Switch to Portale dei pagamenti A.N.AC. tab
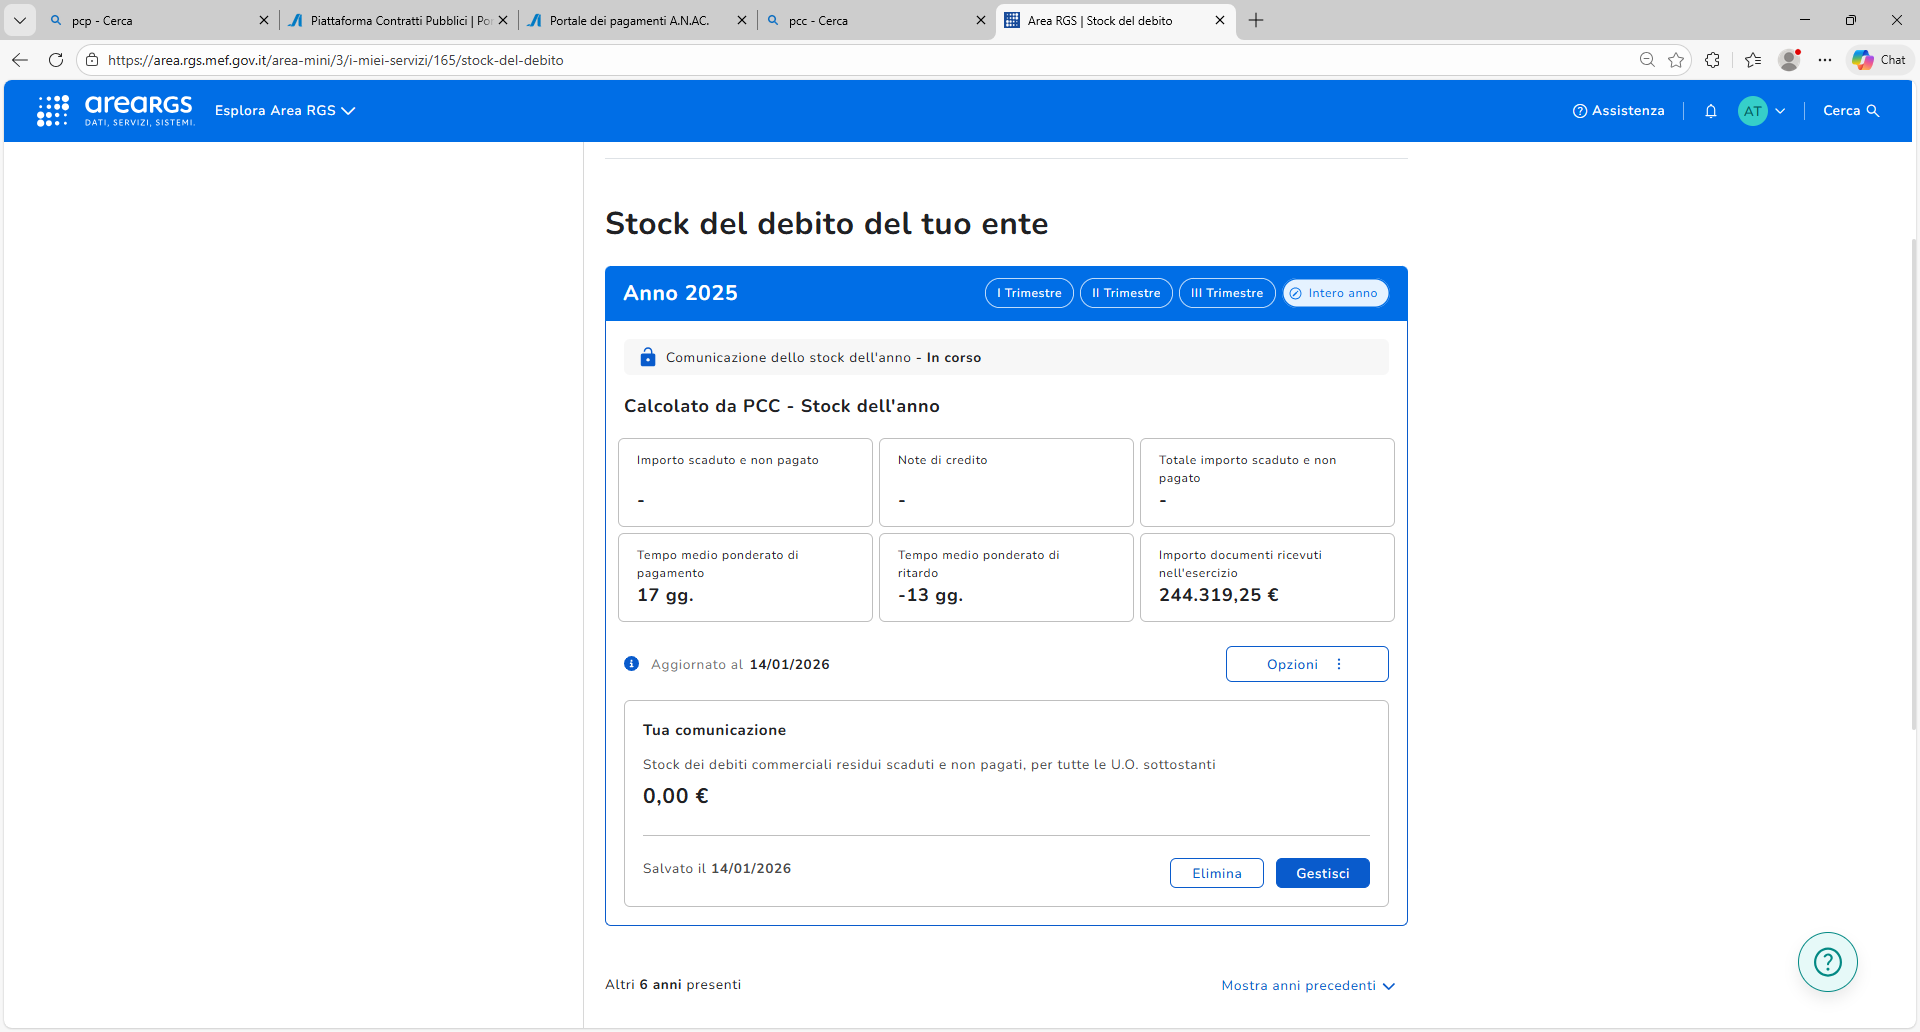Viewport: 1920px width, 1032px height. click(630, 20)
